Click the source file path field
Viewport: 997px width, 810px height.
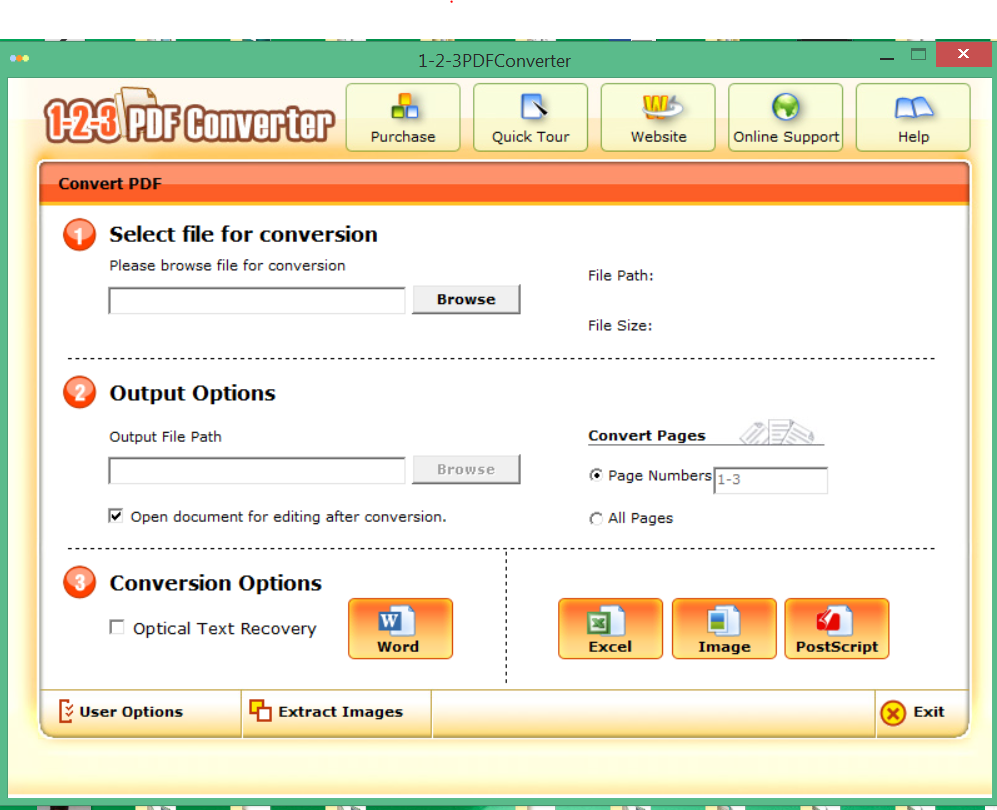click(x=257, y=301)
